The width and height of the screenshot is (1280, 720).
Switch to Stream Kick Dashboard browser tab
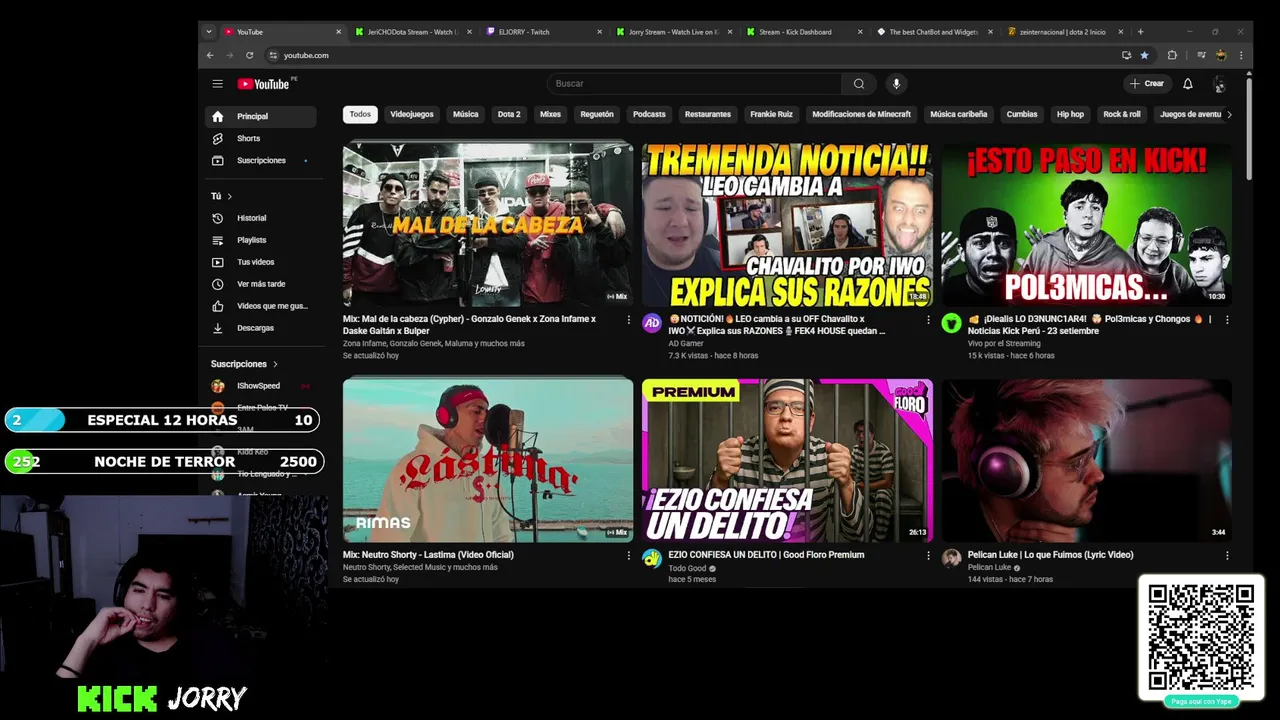[x=804, y=32]
